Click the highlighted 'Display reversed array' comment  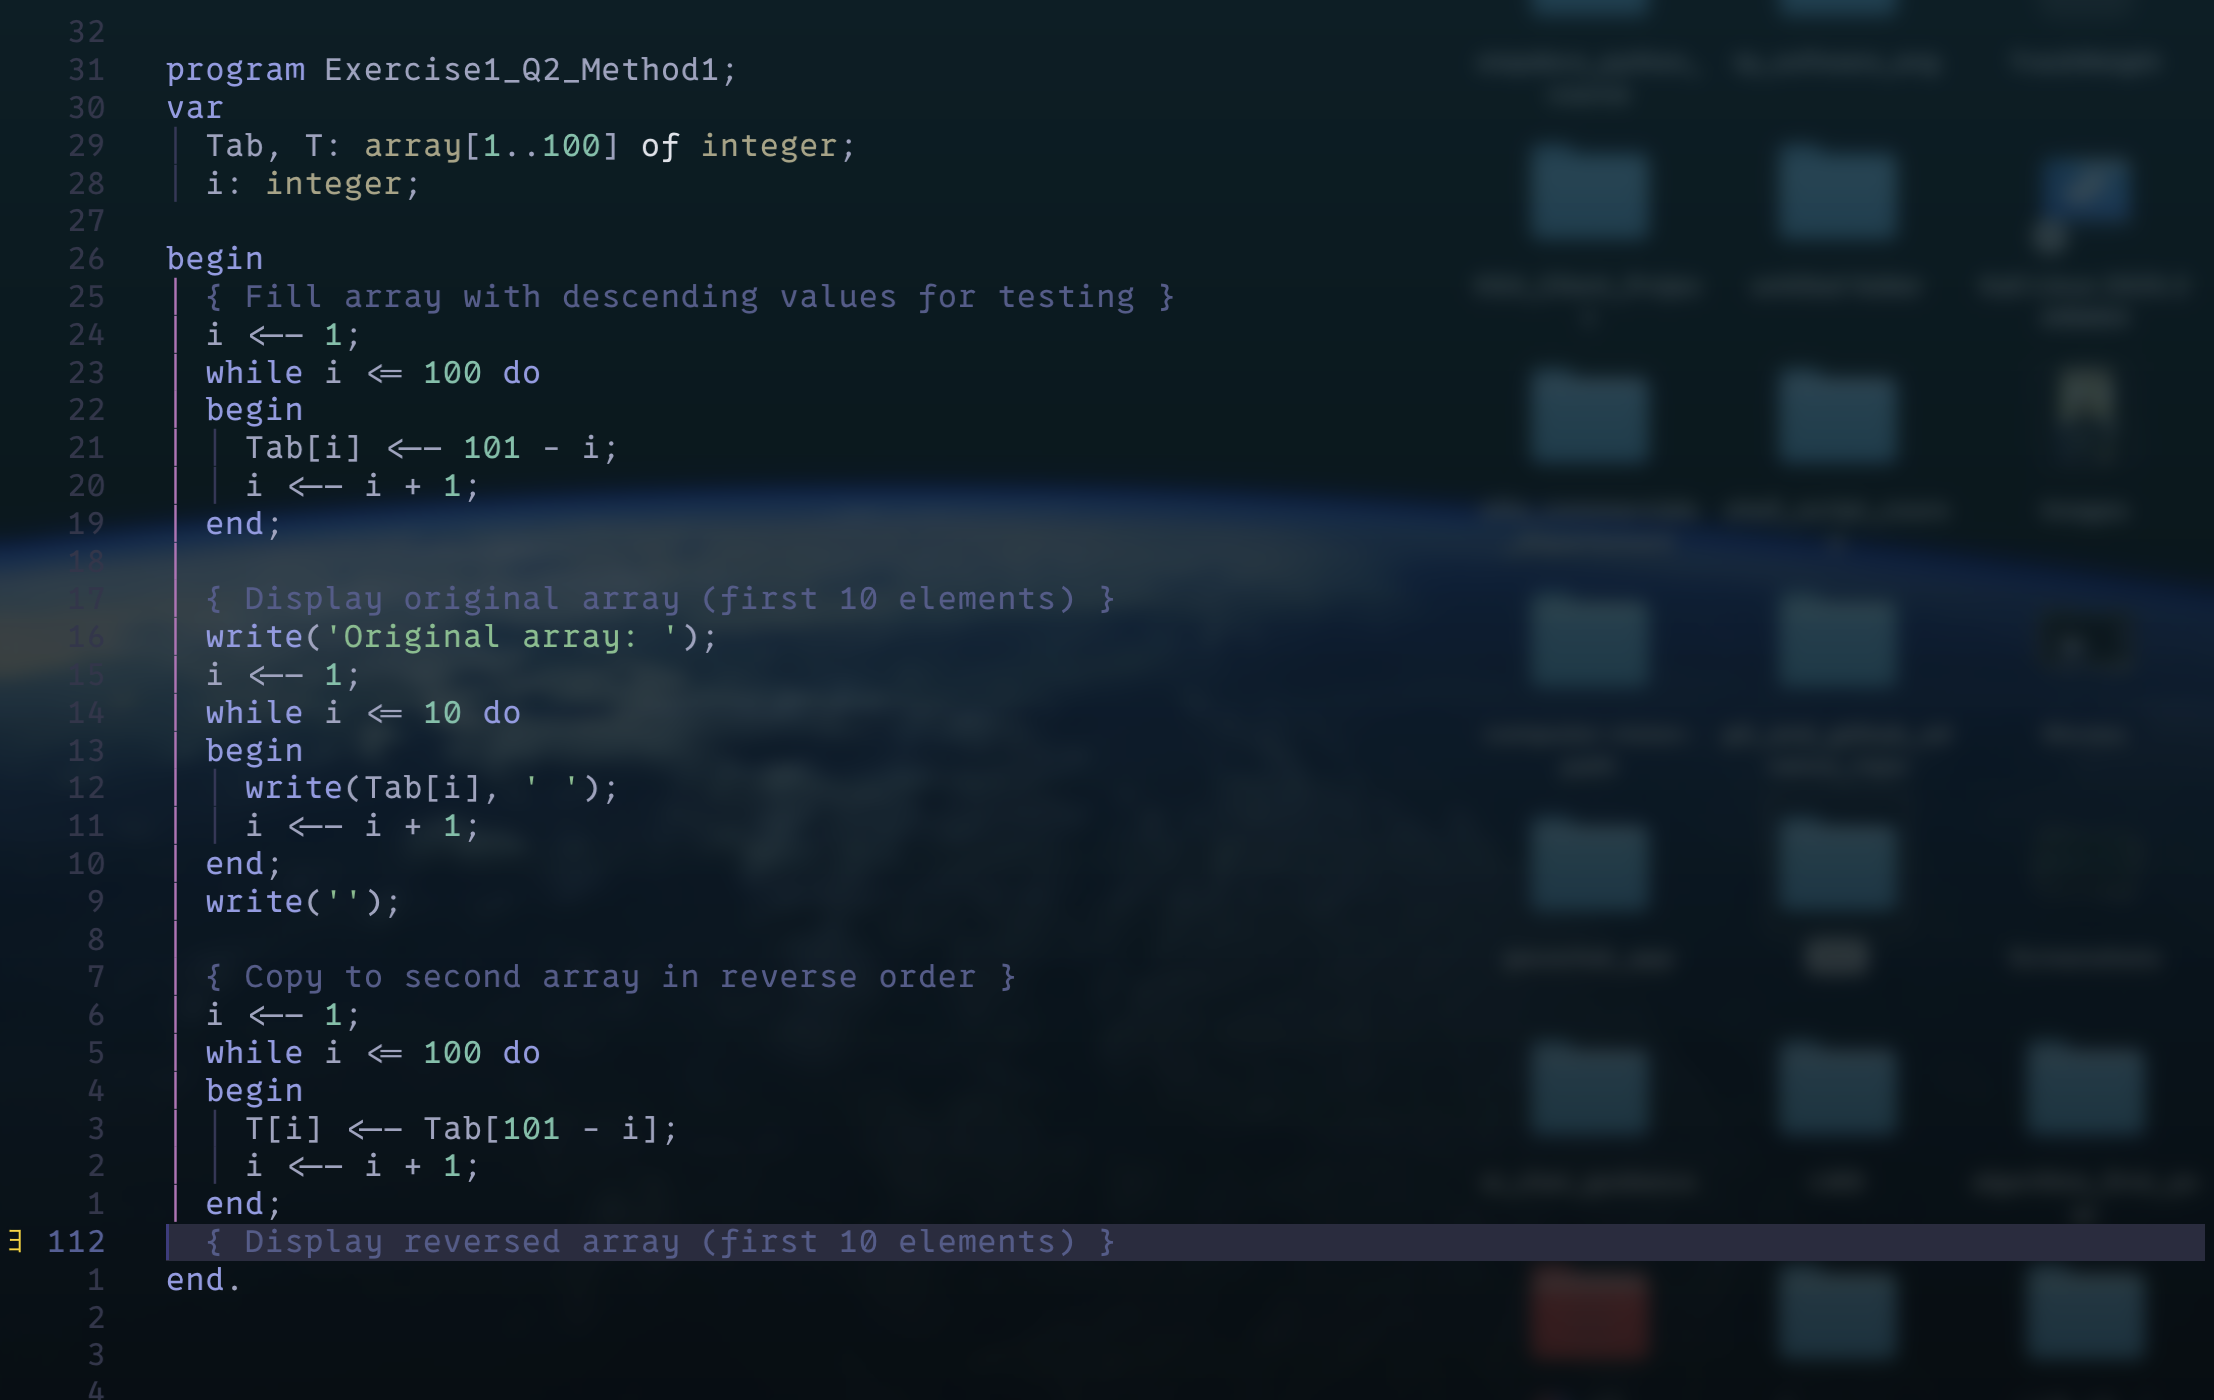(659, 1242)
